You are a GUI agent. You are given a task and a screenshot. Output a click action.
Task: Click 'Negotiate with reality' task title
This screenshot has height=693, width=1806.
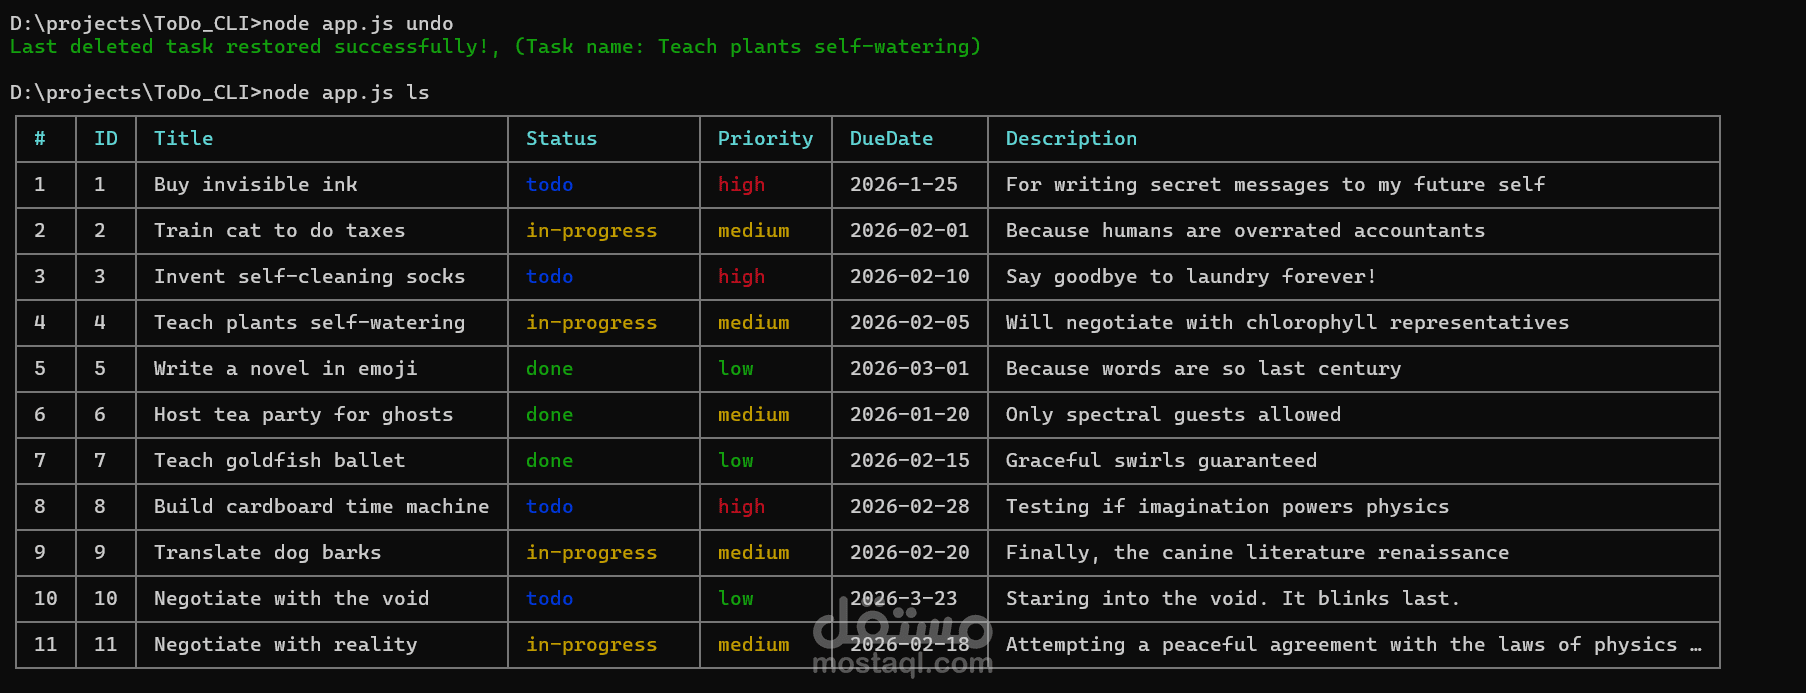point(285,645)
